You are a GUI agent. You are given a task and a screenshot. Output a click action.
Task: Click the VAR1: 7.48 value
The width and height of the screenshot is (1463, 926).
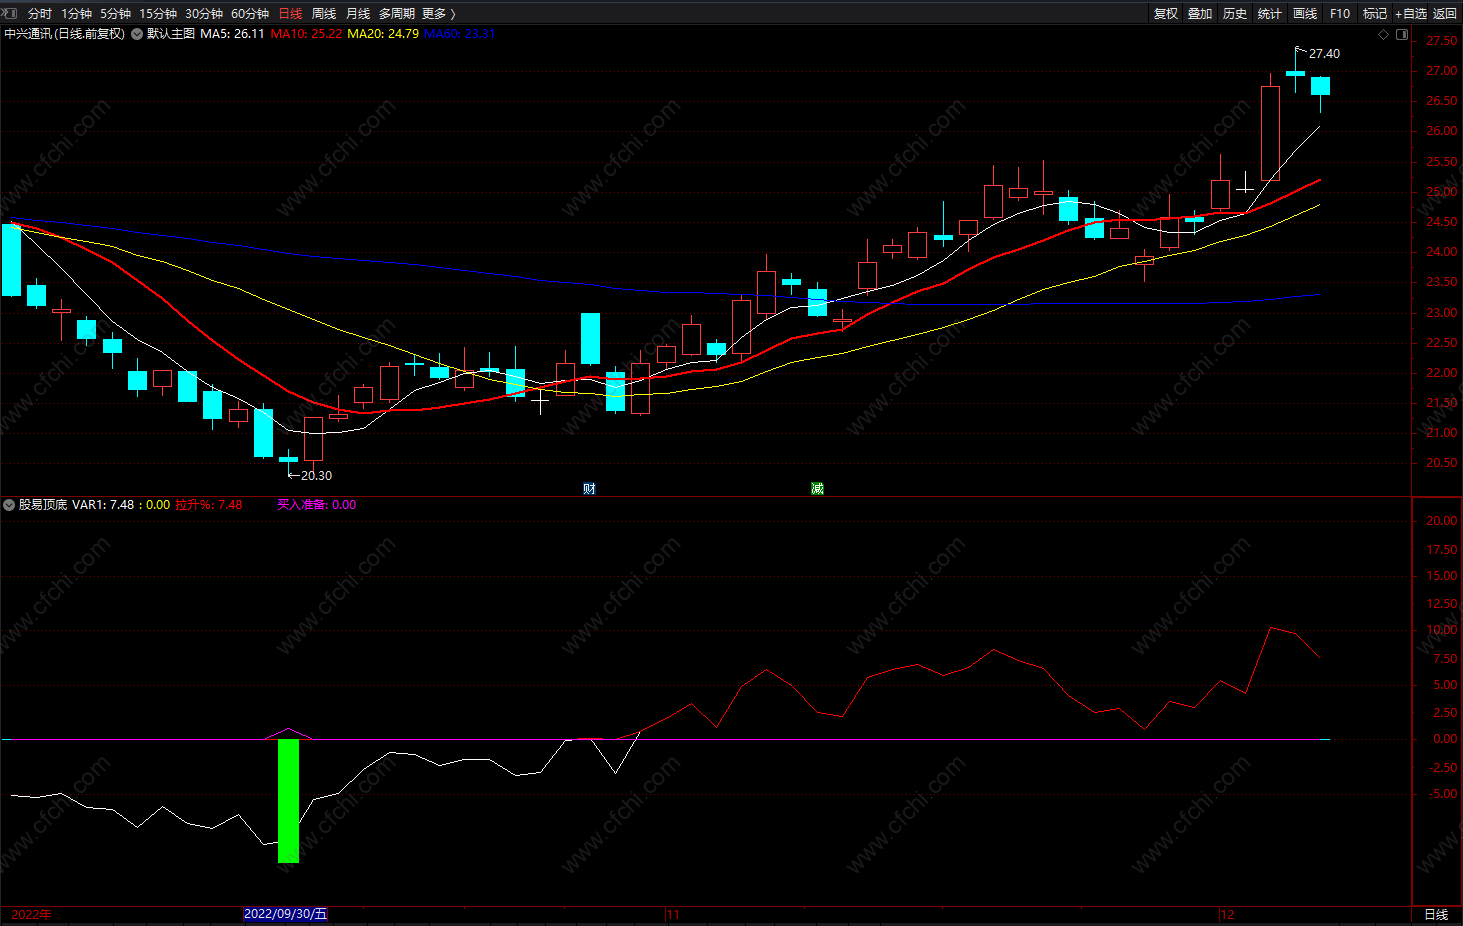(103, 505)
